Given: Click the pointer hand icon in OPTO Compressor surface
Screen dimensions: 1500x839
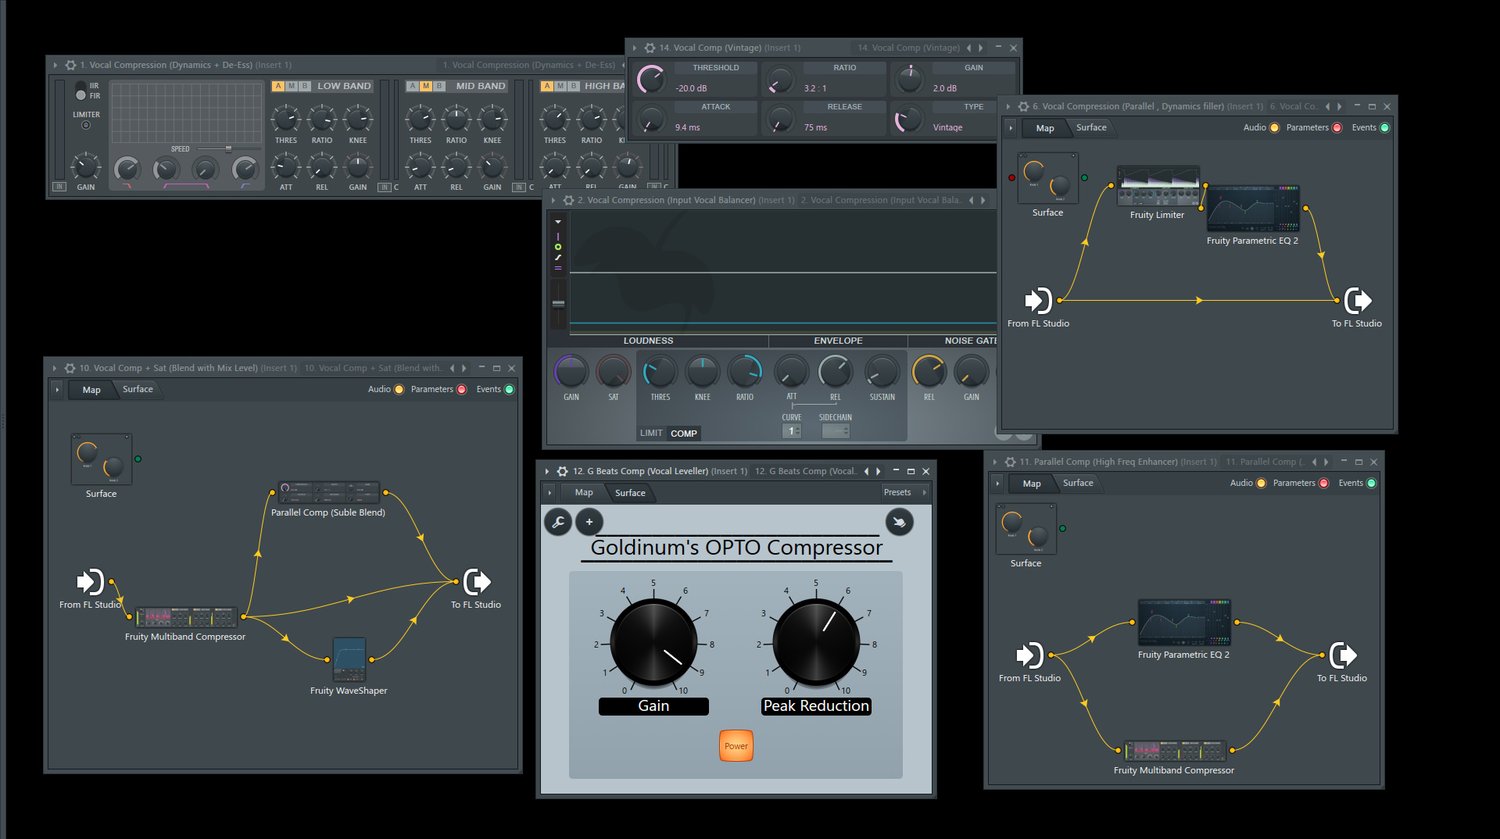Looking at the screenshot, I should [899, 521].
